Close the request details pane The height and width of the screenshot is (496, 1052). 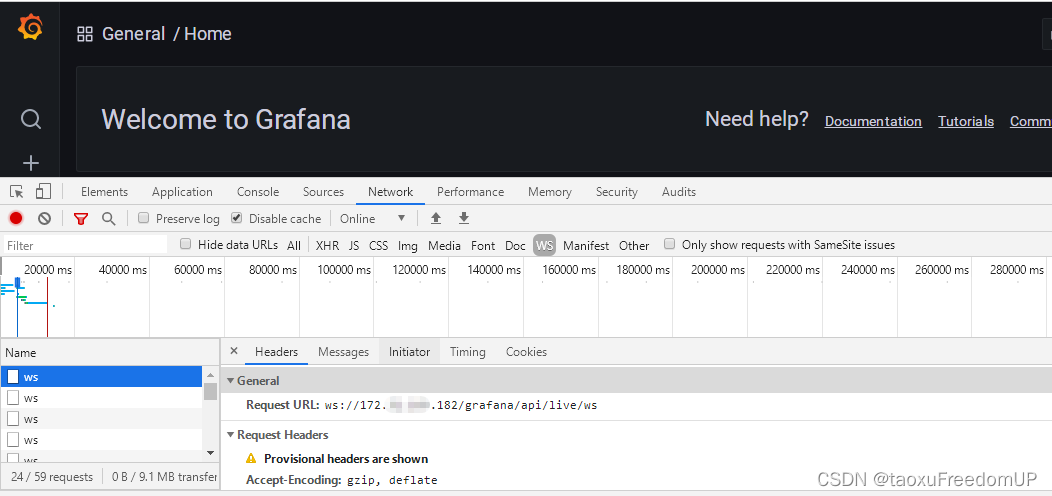coord(233,351)
